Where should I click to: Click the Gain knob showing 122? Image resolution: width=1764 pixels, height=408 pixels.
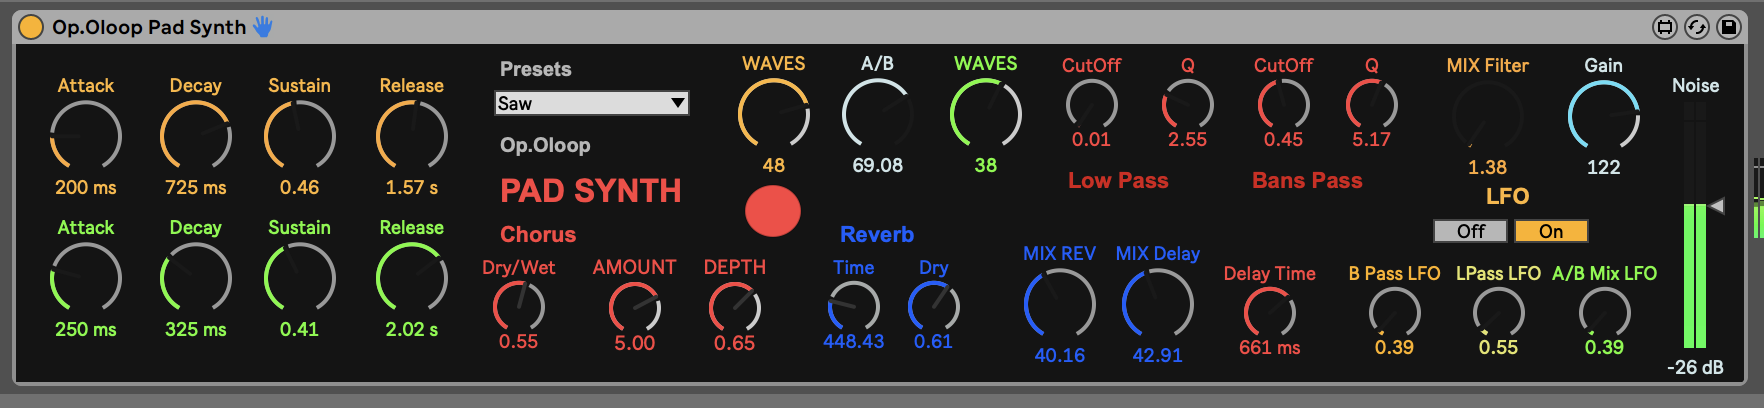tap(1603, 116)
